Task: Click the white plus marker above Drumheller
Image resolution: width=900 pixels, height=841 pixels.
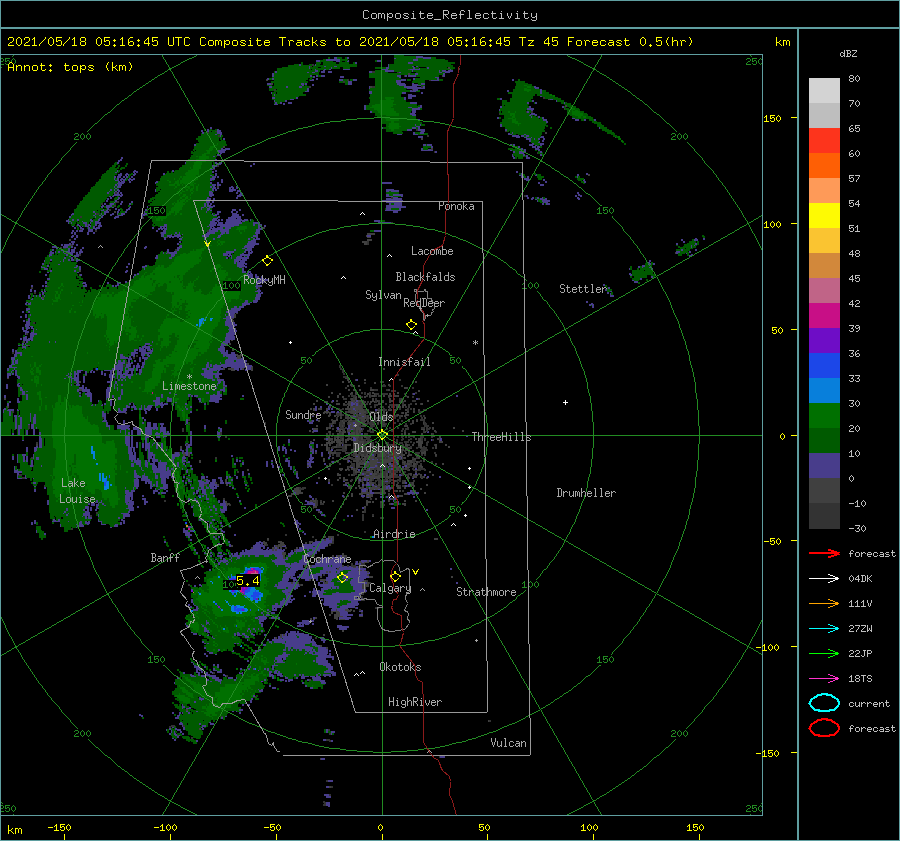Action: 565,402
